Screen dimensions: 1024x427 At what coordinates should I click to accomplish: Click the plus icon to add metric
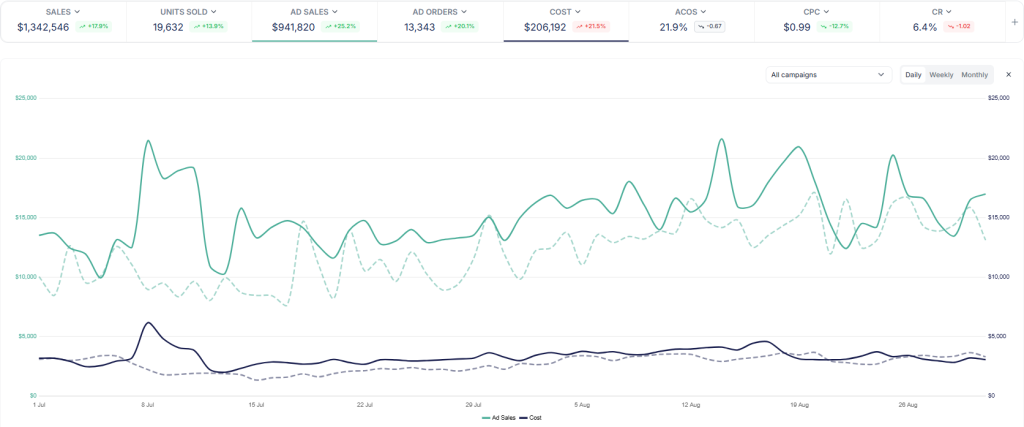coord(1014,21)
